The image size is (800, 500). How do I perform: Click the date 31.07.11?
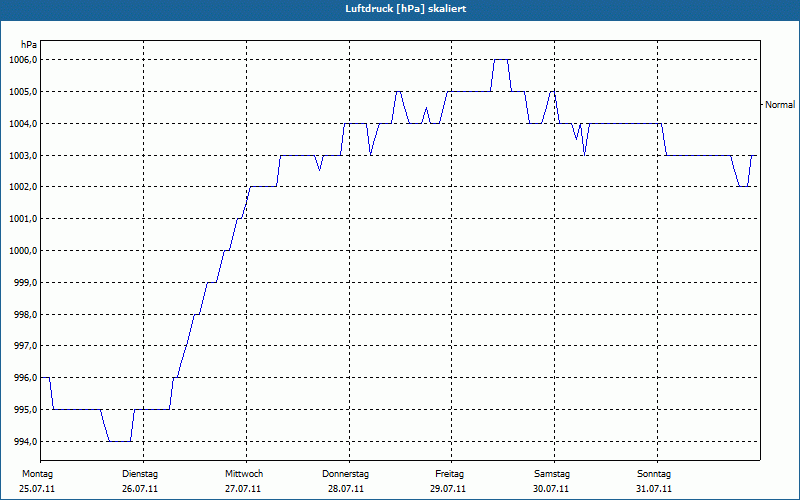pyautogui.click(x=654, y=489)
